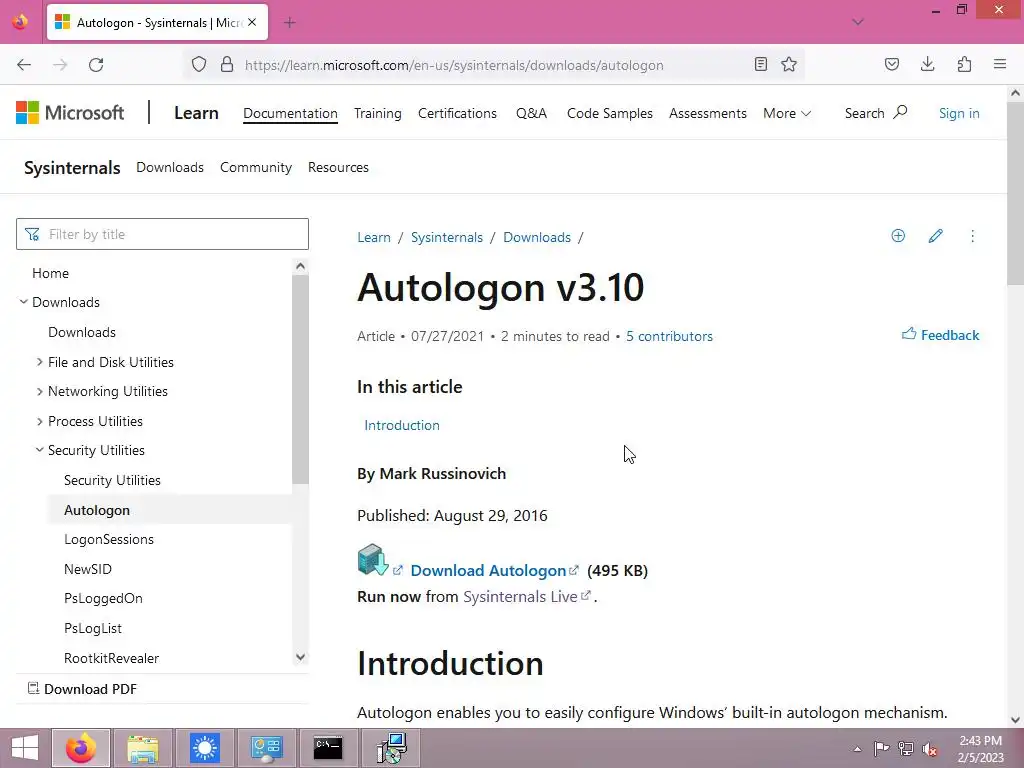1024x768 pixels.
Task: Open the search magnifier icon
Action: (901, 112)
